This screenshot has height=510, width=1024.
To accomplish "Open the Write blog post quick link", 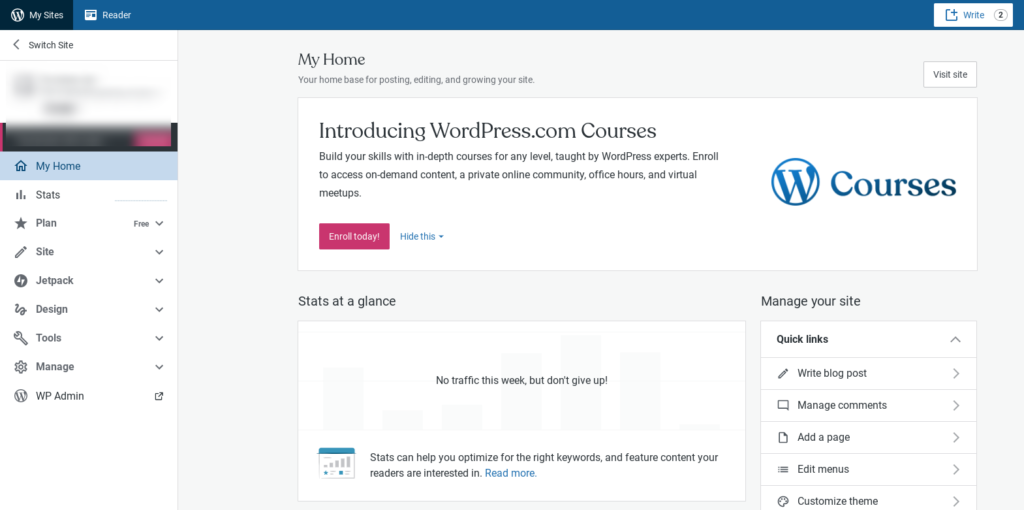I will 869,374.
